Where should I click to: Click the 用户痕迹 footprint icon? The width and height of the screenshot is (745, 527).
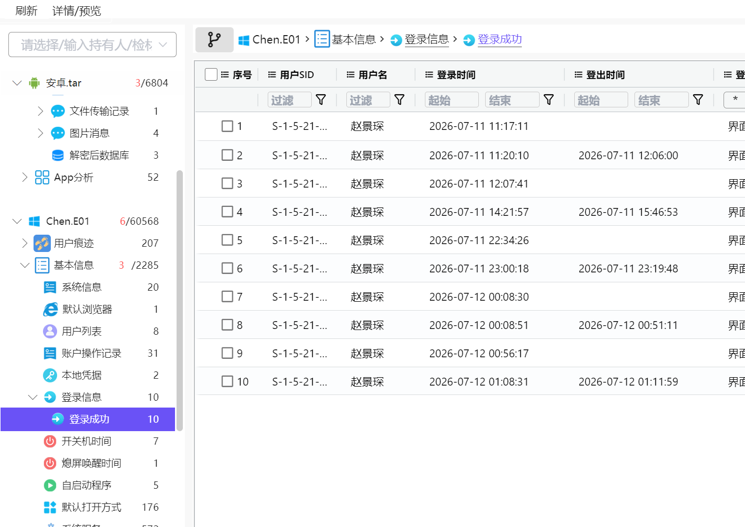tap(42, 243)
